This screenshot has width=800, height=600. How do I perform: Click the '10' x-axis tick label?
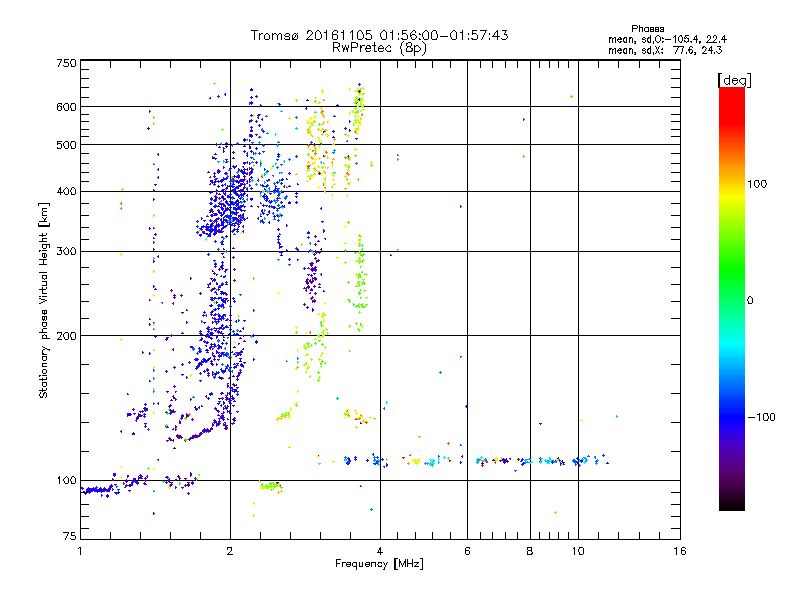(578, 551)
